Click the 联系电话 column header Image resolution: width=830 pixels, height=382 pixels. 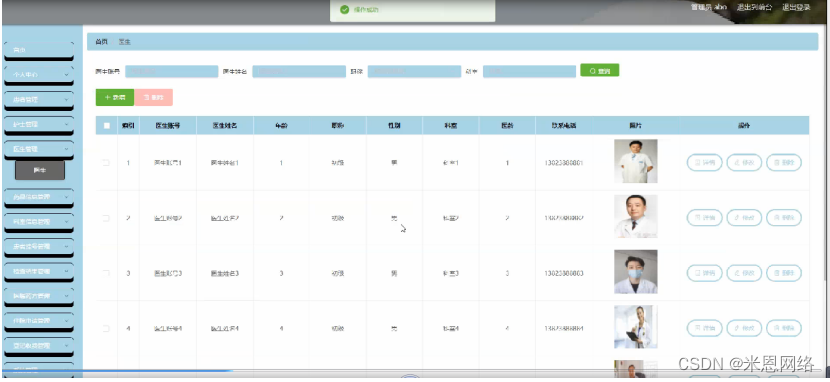(x=564, y=126)
